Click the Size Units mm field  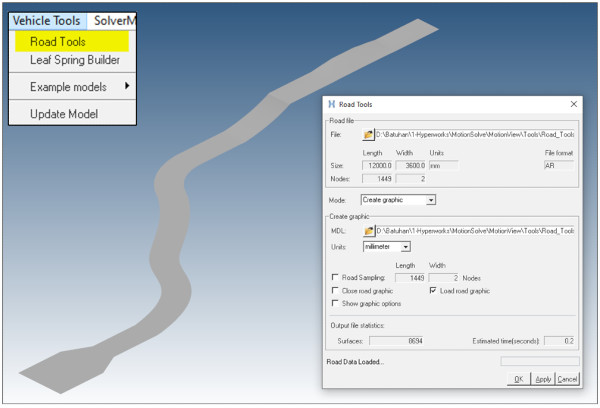point(443,165)
